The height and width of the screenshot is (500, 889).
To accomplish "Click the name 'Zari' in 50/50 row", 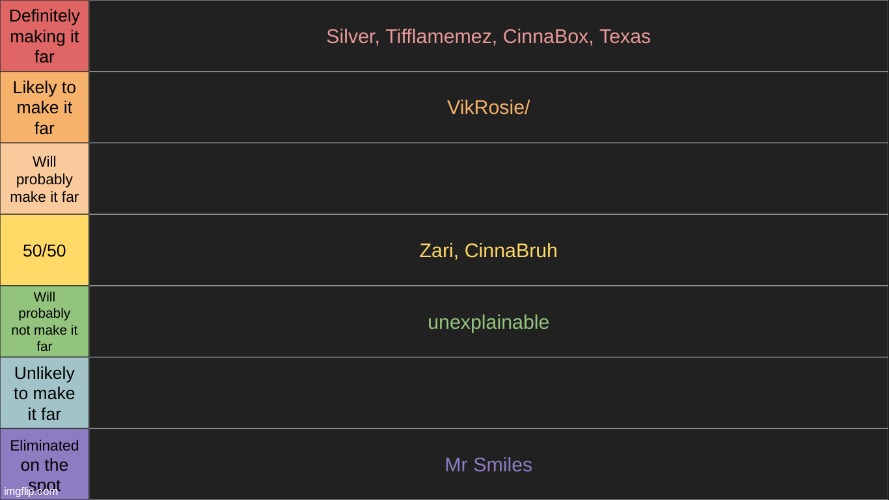I will click(437, 251).
